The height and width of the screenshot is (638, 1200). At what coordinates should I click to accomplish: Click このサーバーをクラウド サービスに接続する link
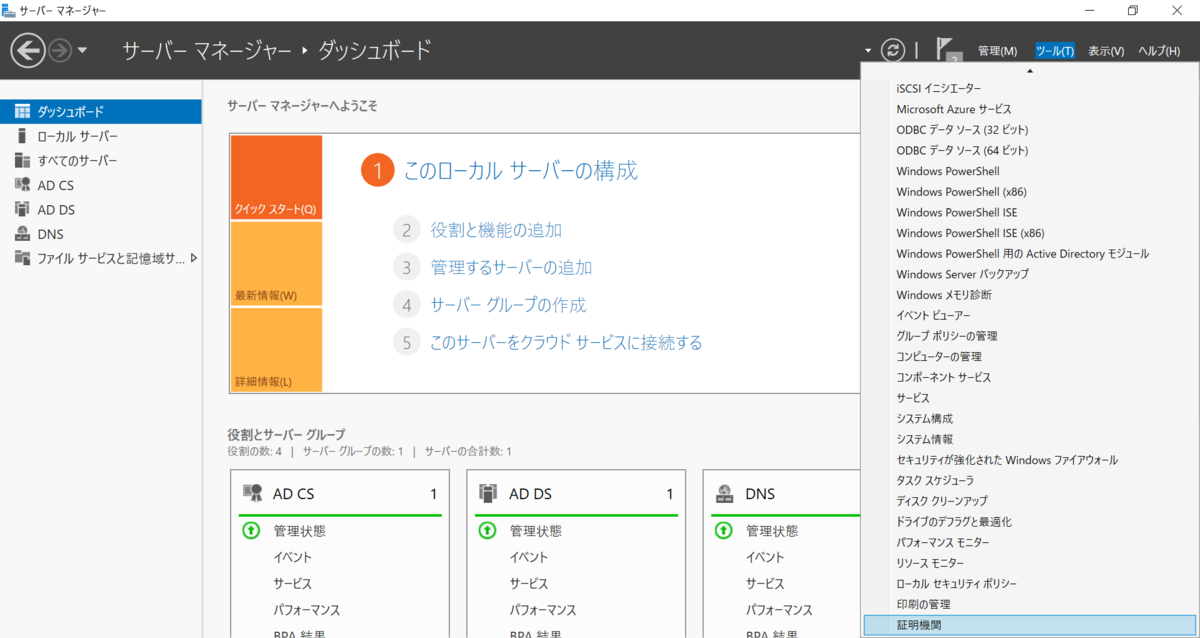pos(566,342)
